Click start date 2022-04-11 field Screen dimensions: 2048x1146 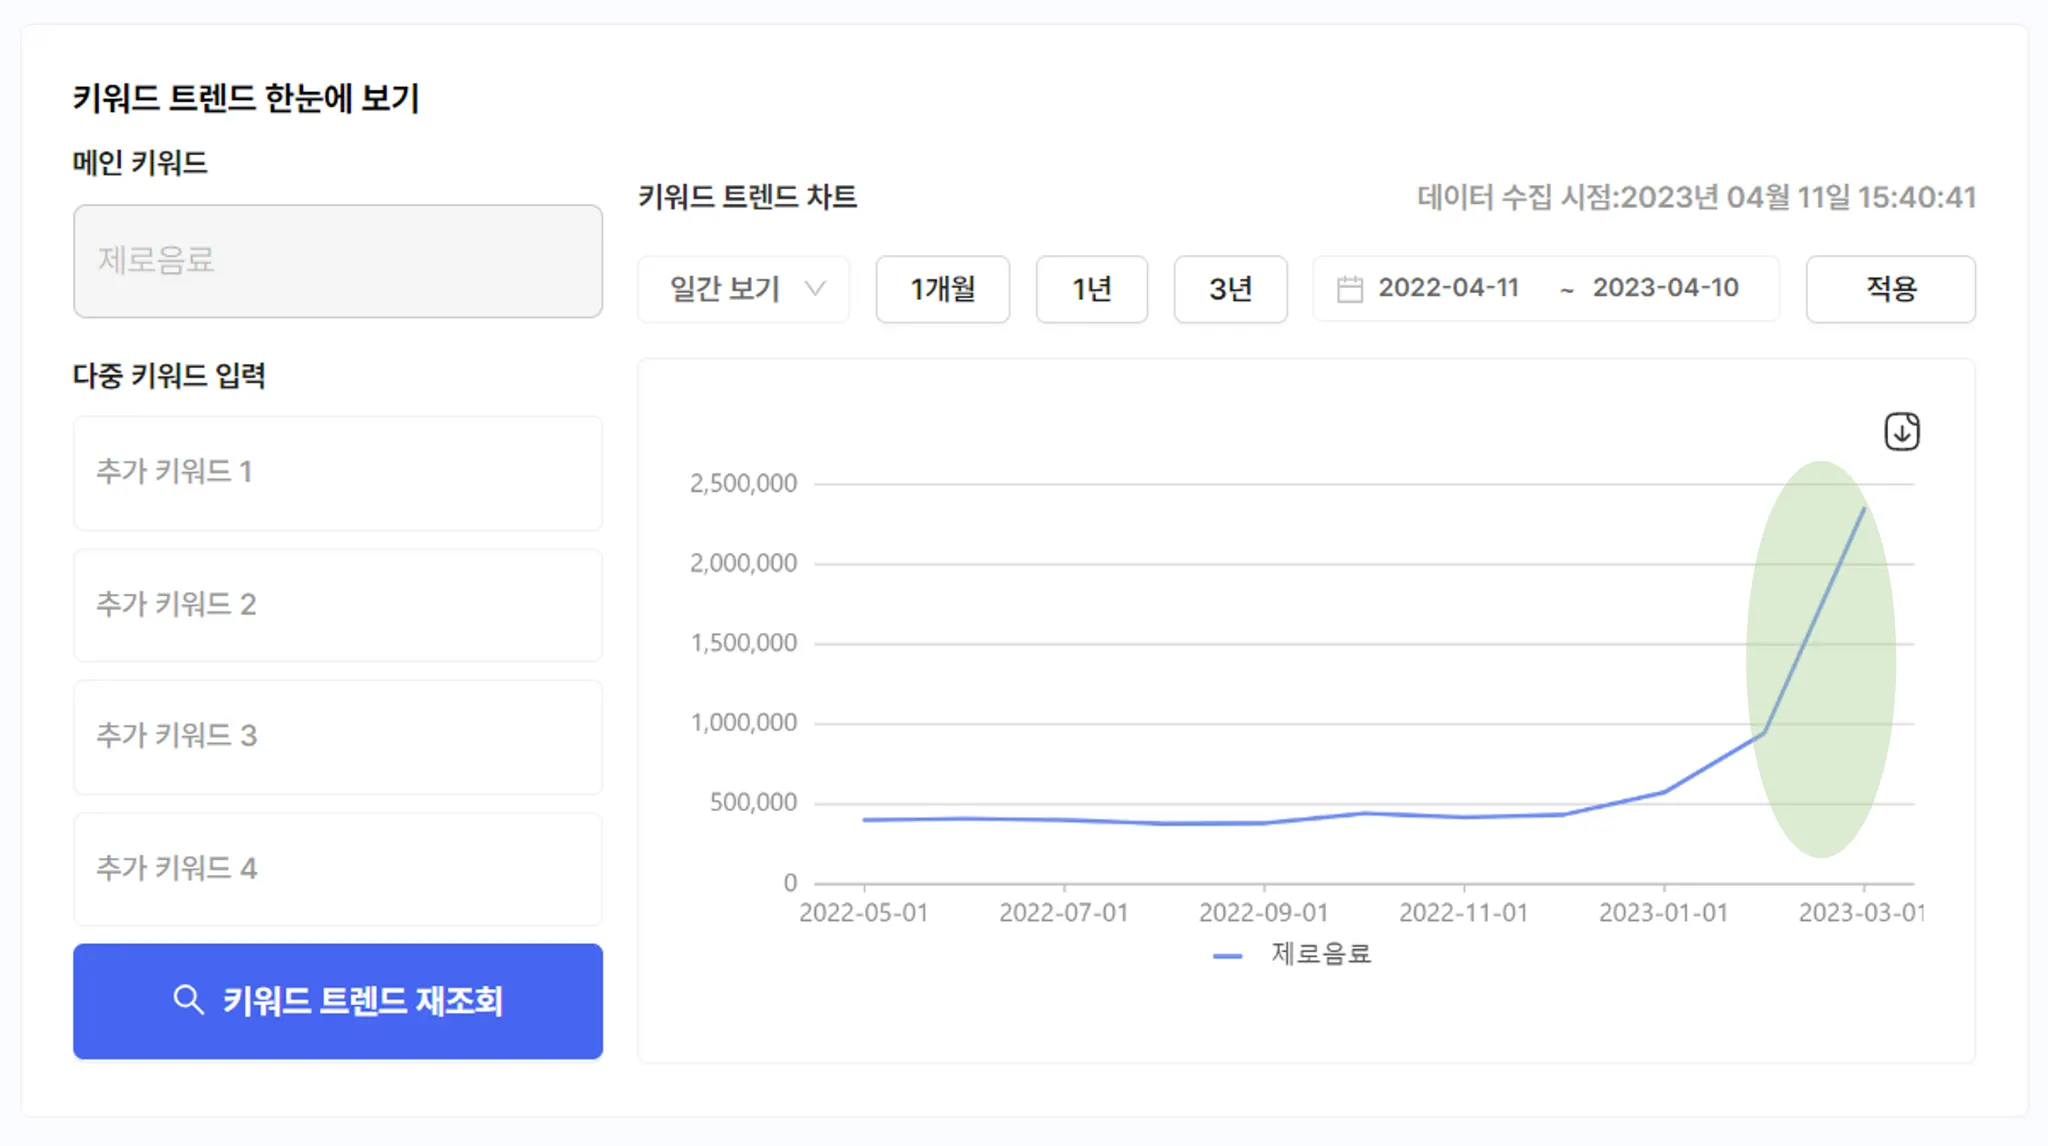coord(1448,288)
